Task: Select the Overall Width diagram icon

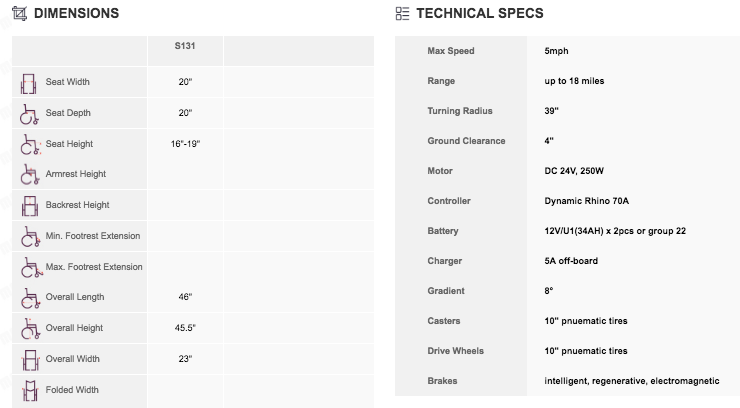Action: (30, 360)
